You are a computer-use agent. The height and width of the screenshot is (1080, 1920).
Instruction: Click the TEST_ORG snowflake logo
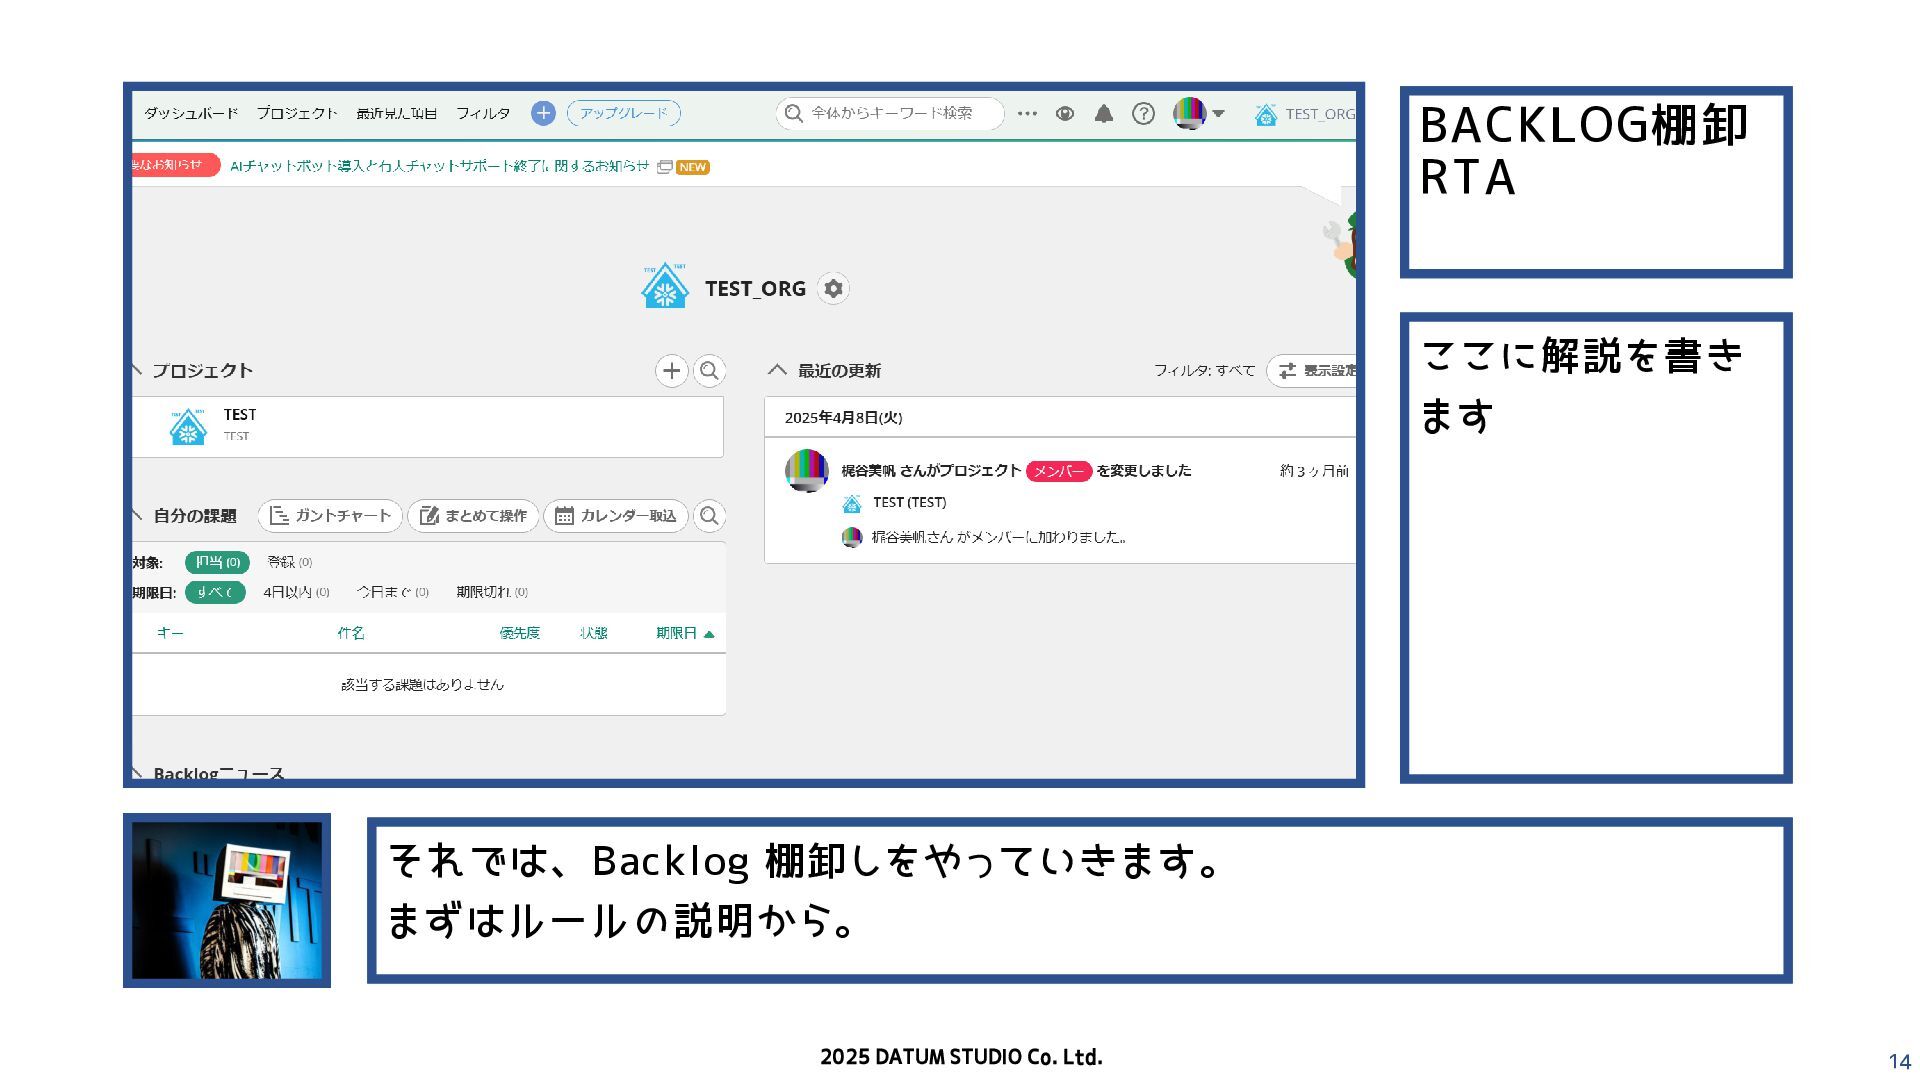[x=665, y=287]
